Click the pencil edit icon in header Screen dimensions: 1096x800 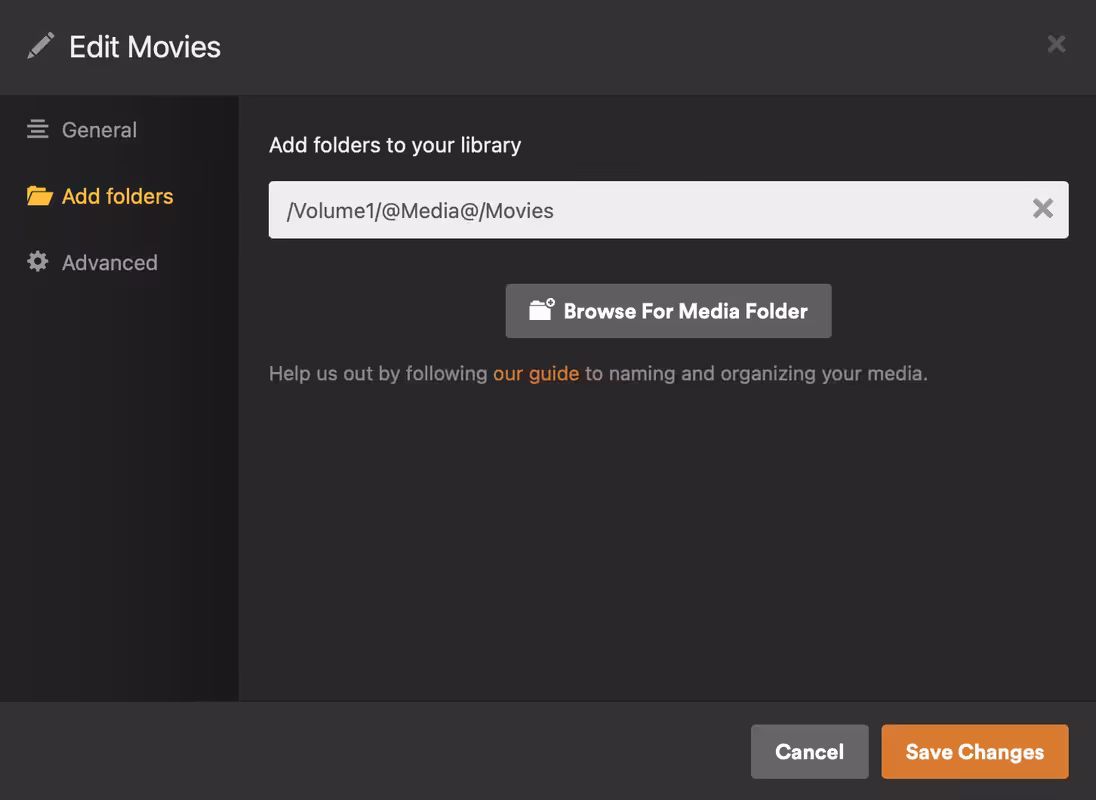click(x=40, y=46)
